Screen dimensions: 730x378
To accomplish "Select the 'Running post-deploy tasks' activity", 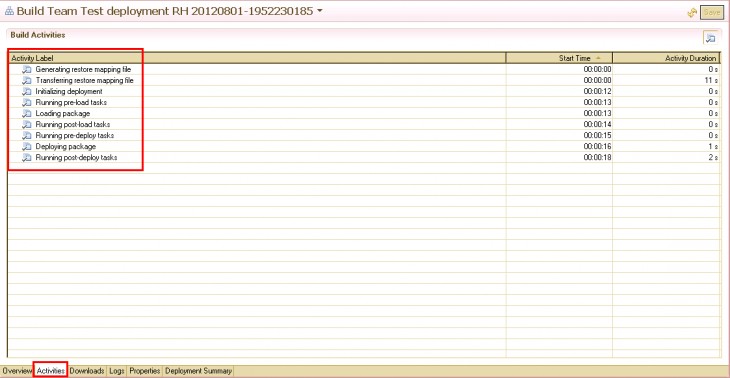I will [76, 157].
